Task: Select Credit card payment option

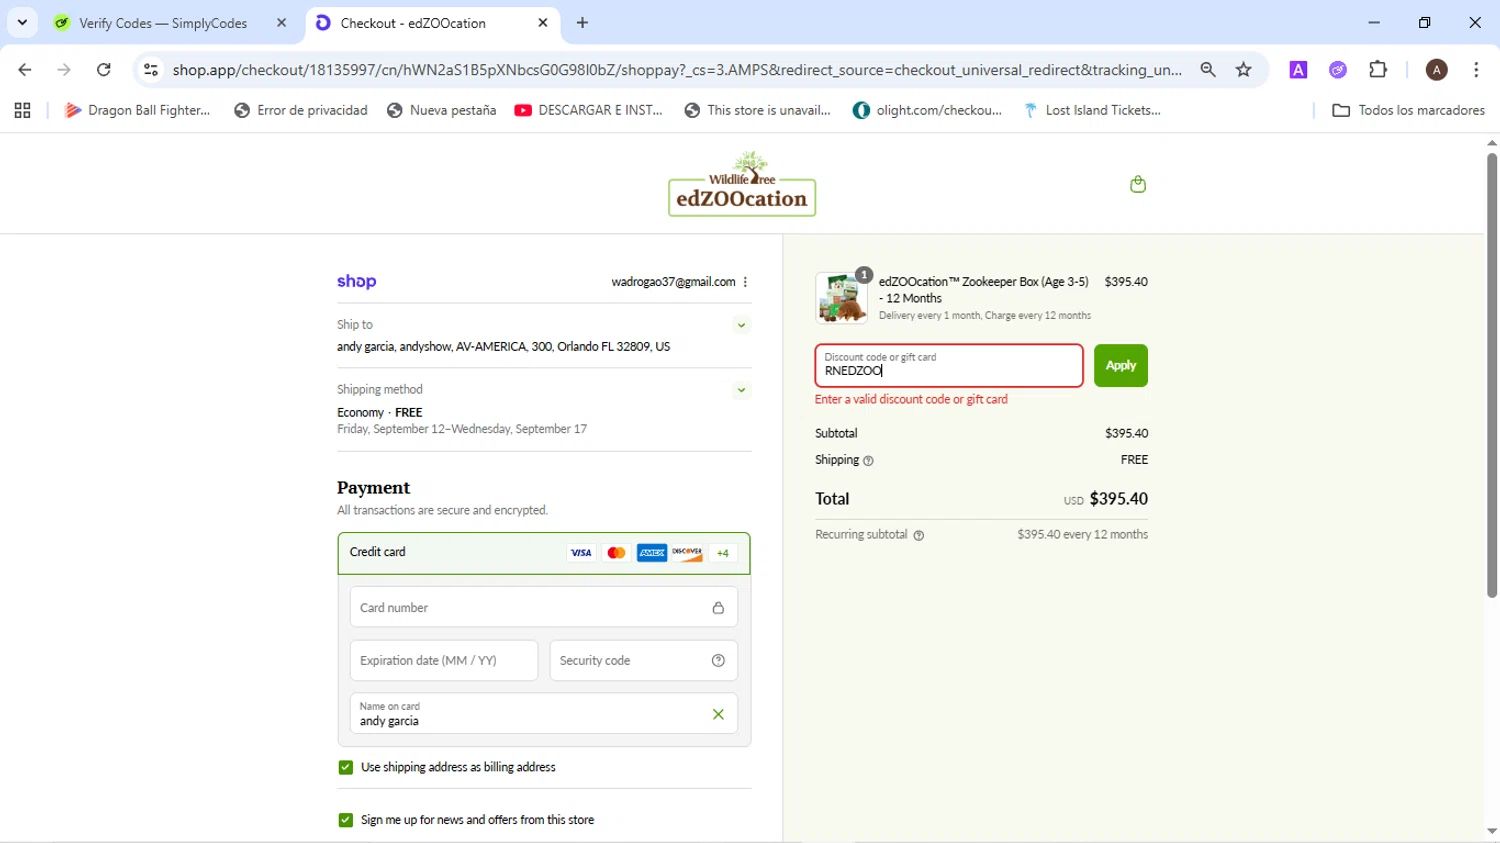Action: [544, 553]
